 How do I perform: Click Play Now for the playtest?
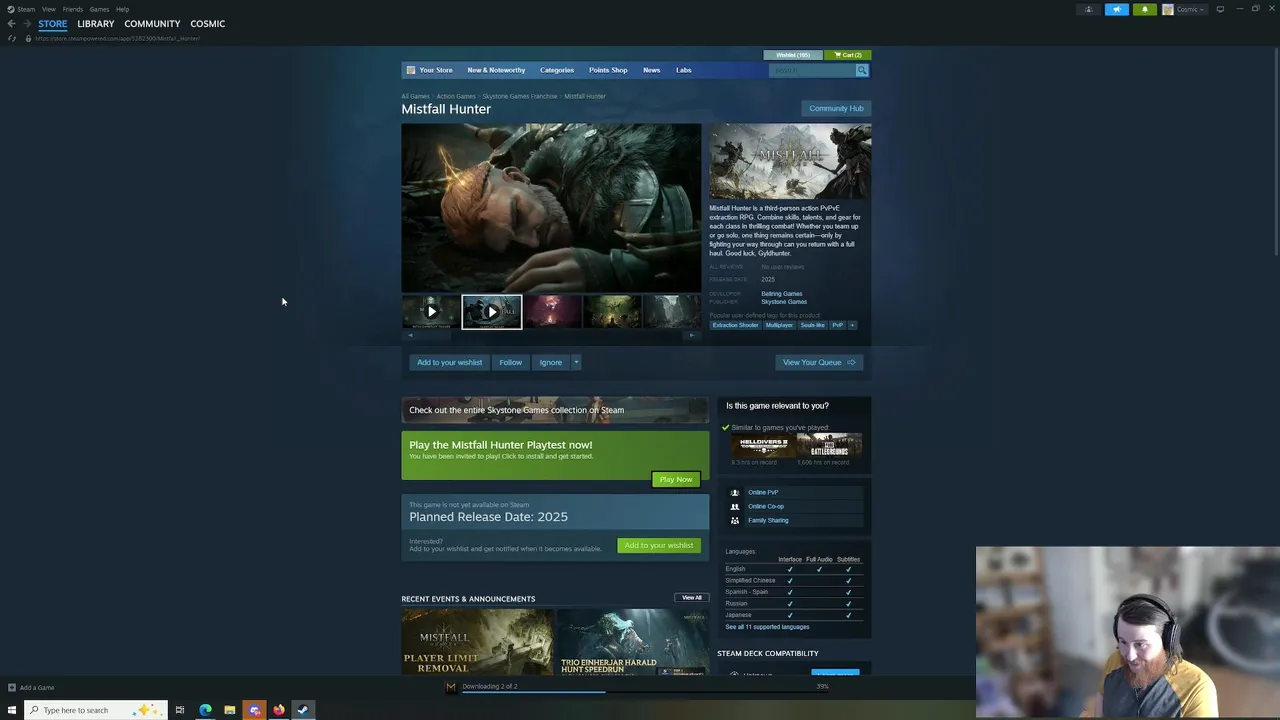coord(675,479)
